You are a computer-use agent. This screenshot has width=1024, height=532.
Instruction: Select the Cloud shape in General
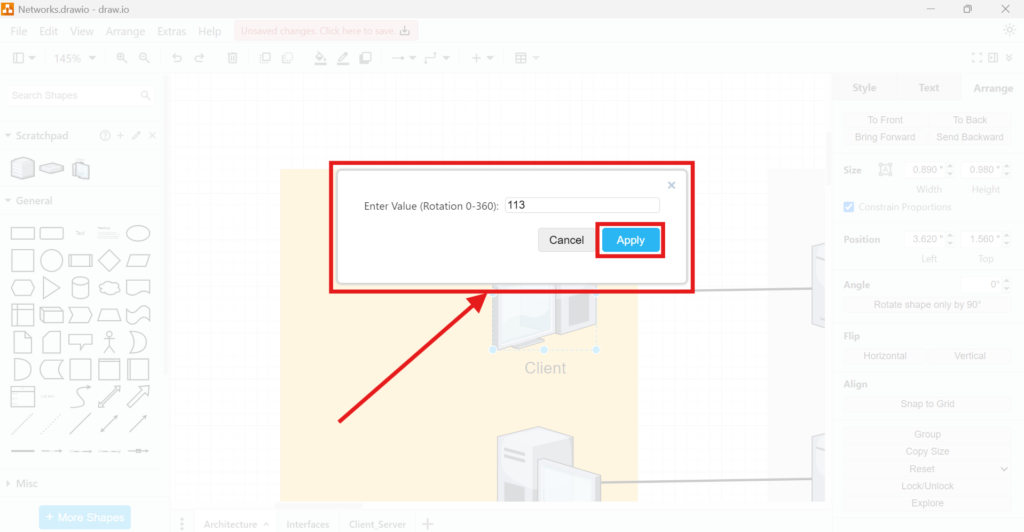[x=109, y=288]
